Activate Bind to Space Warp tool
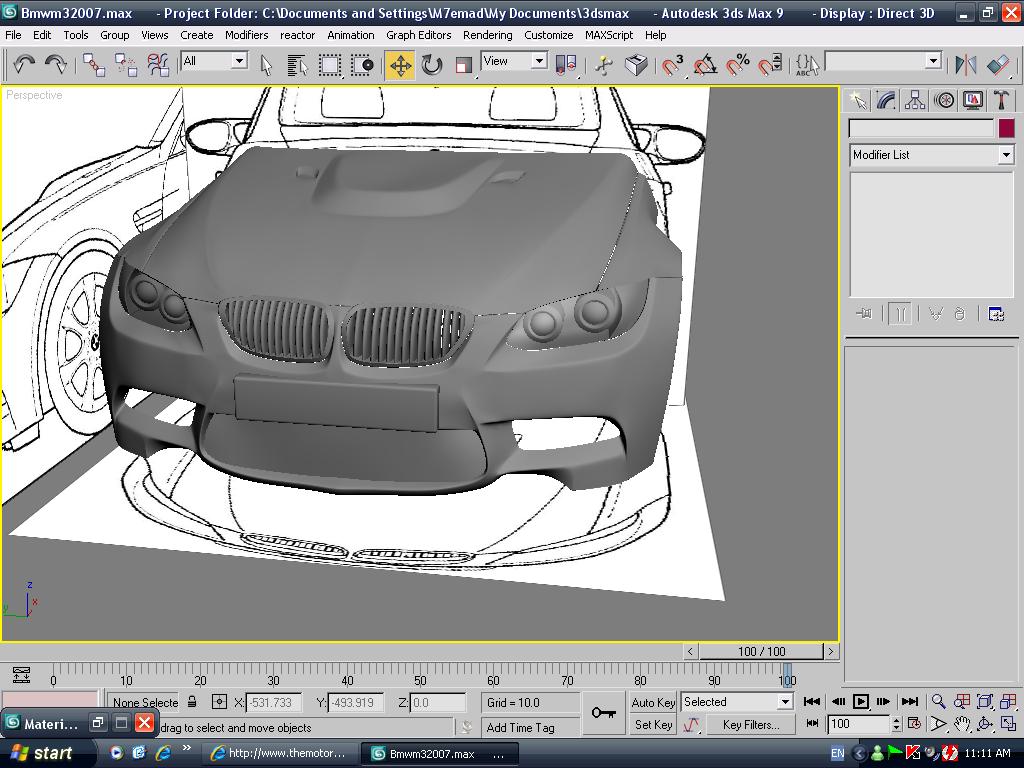The width and height of the screenshot is (1024, 768). click(x=157, y=65)
